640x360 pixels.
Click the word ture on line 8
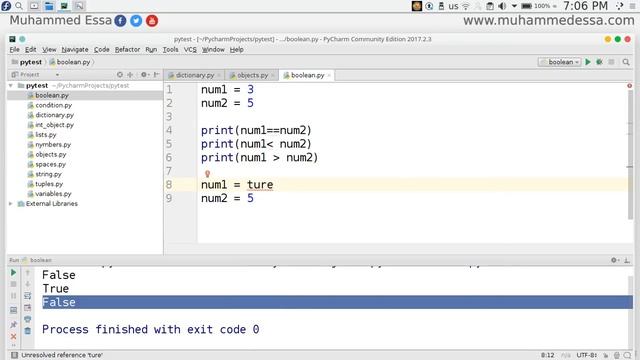[x=260, y=184]
